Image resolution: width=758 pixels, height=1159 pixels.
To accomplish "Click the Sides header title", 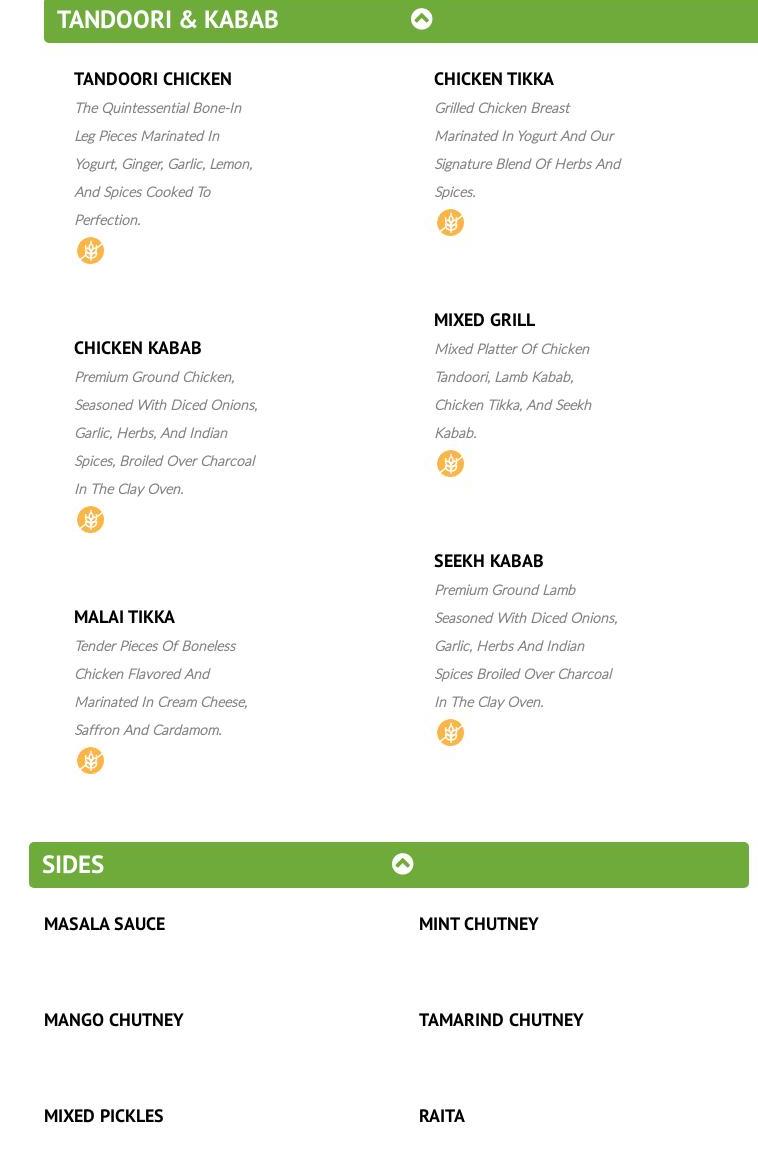I will pos(73,864).
